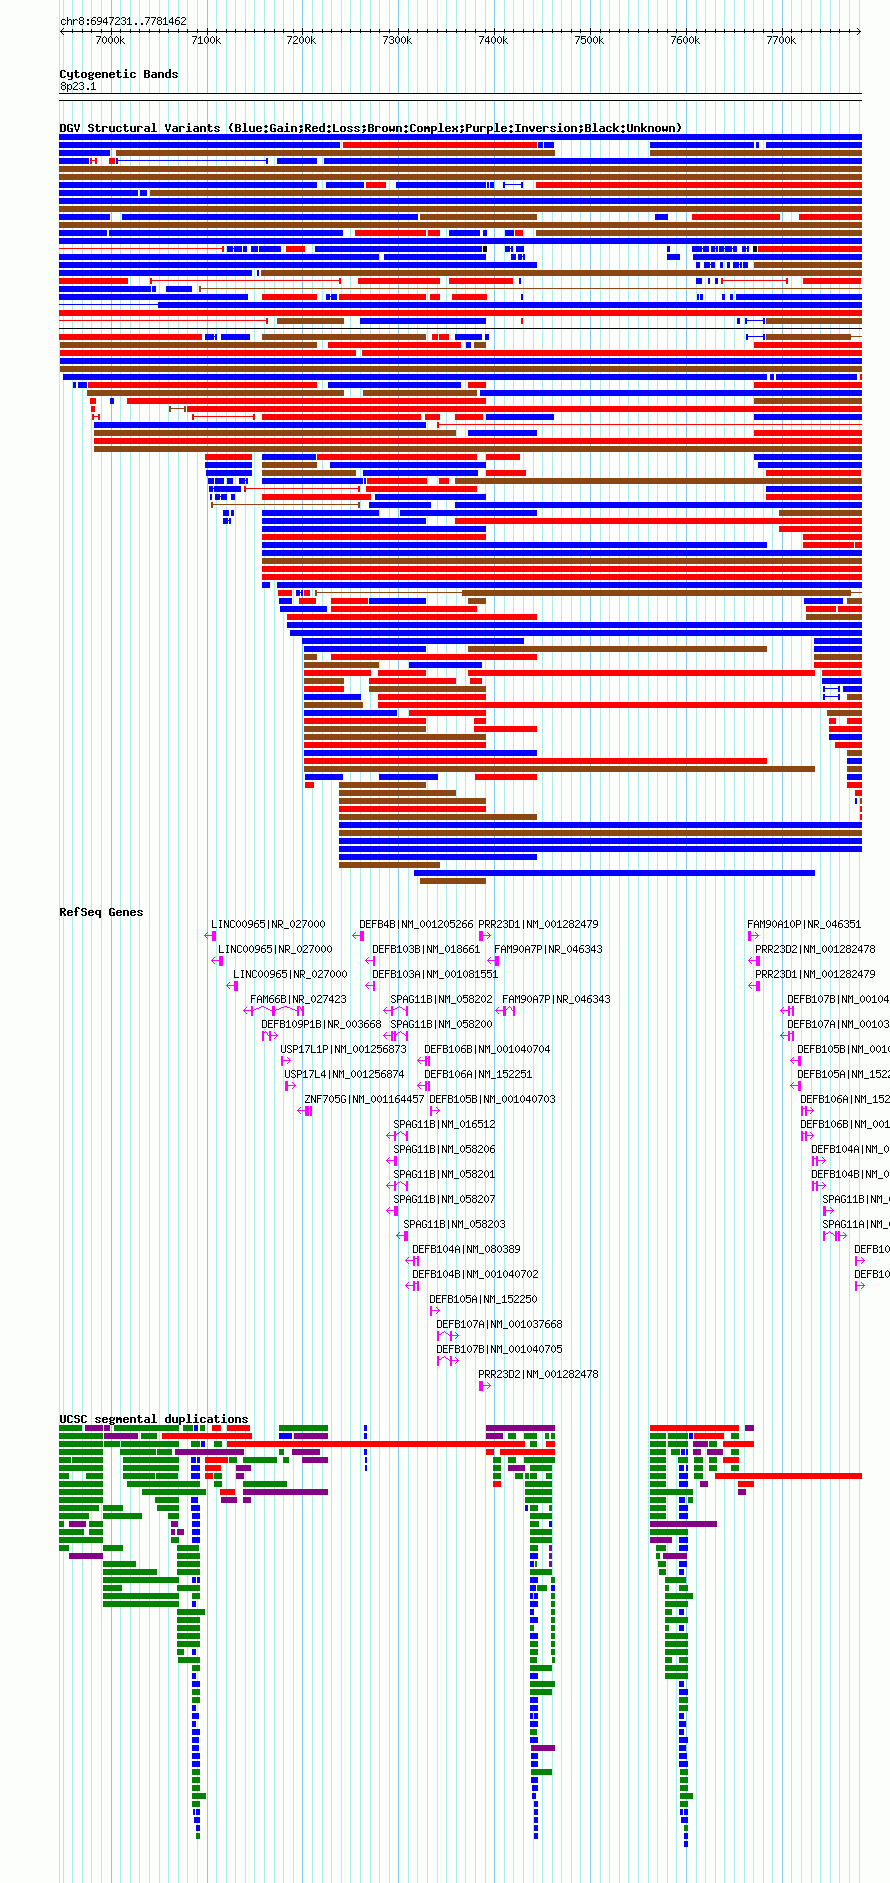Screen dimensions: 890x1883
Task: Open the DEFB103B|NM_018661 gene label
Action: (426, 949)
